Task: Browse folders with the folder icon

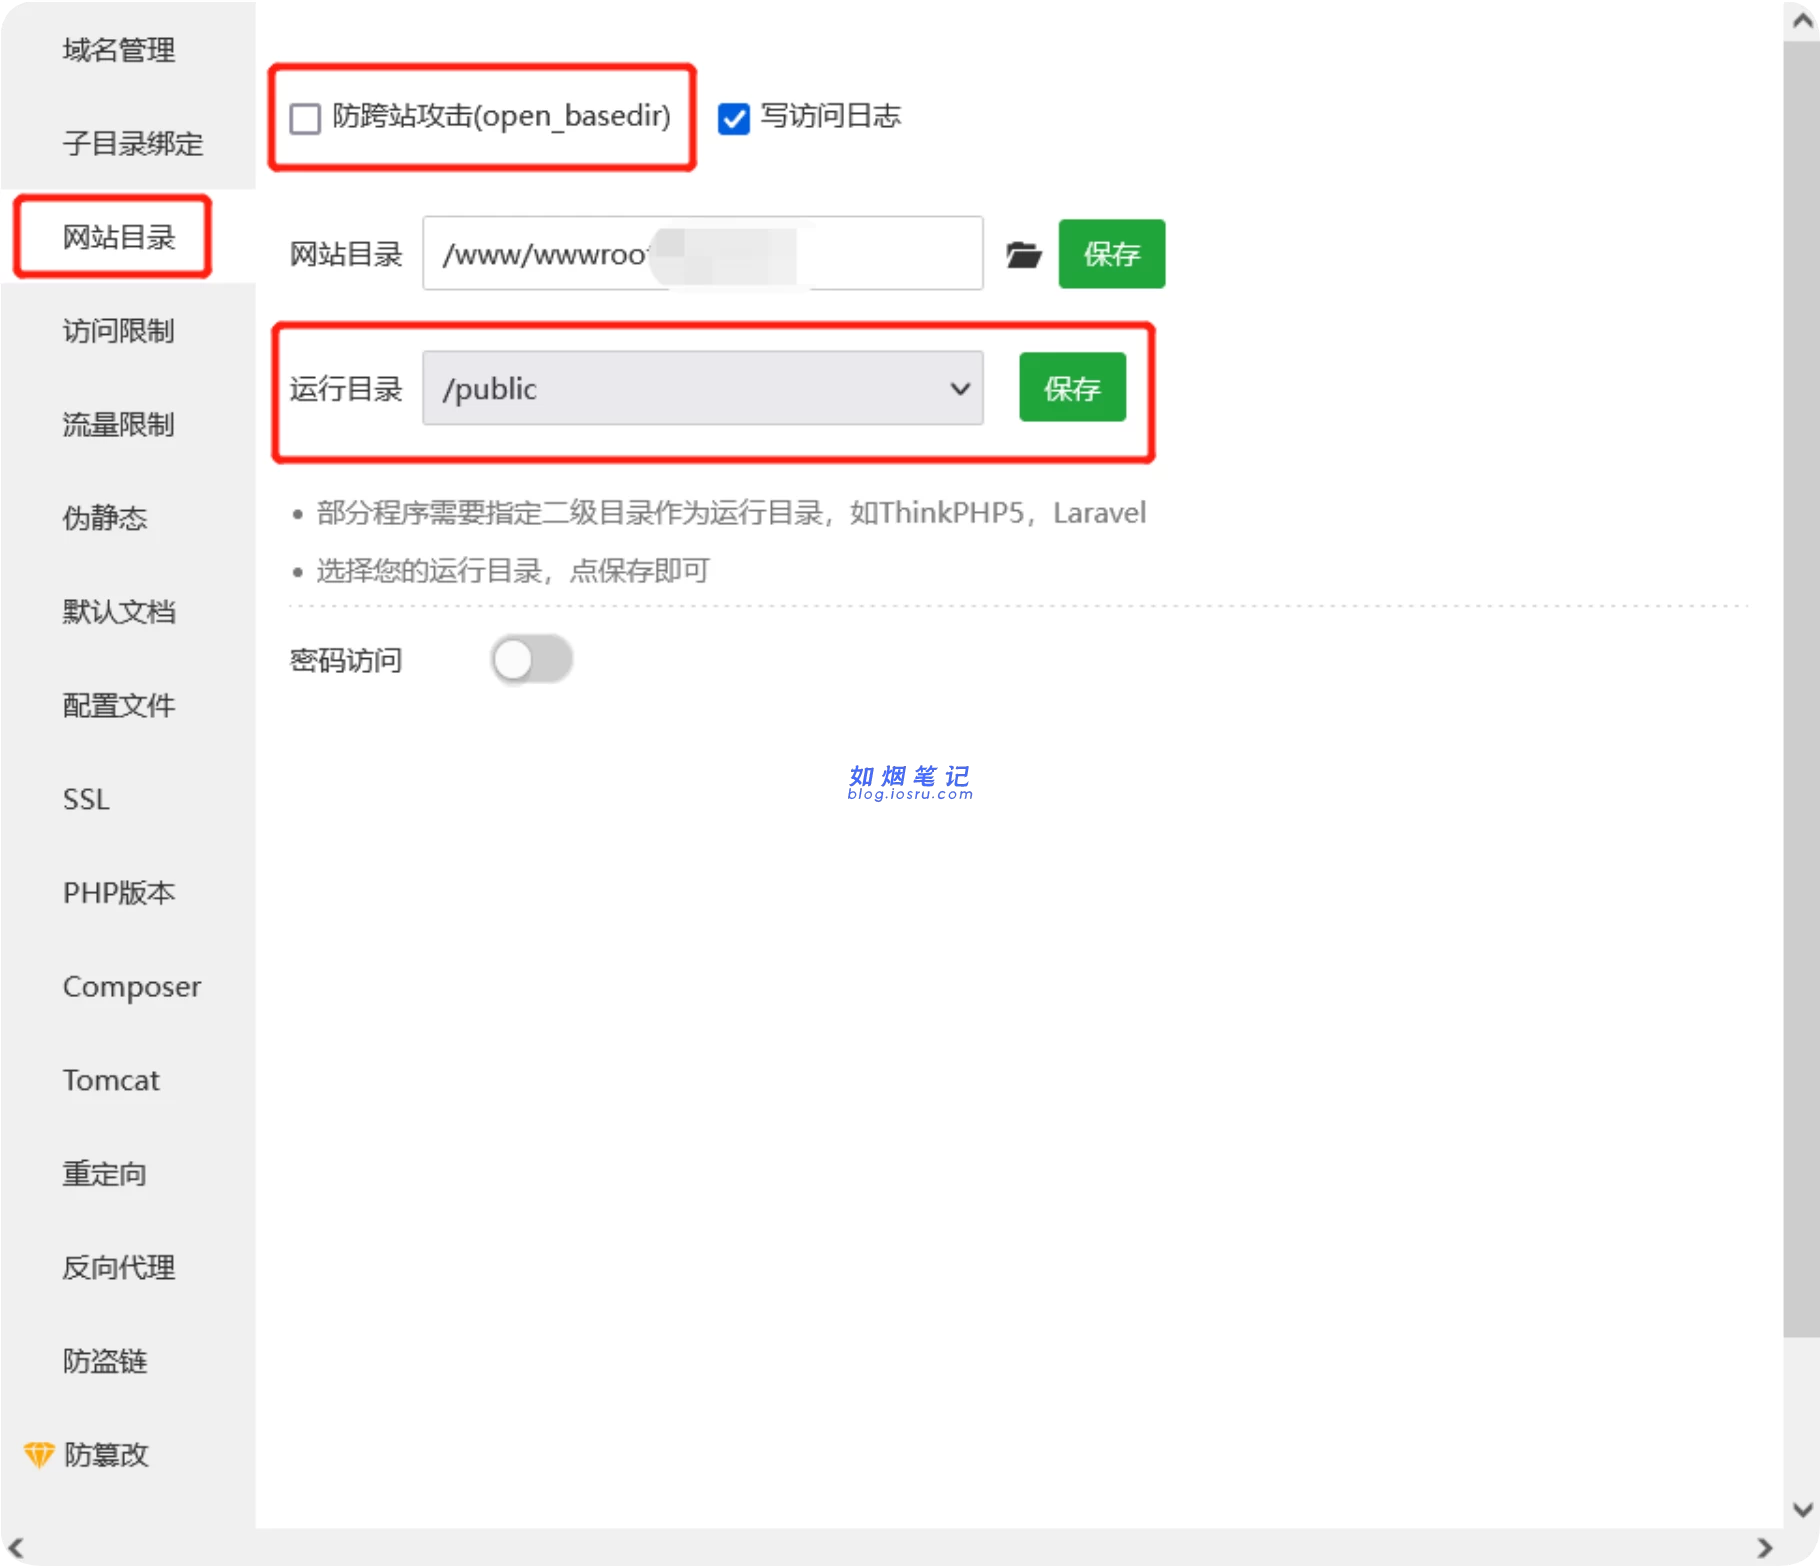Action: 1023,254
